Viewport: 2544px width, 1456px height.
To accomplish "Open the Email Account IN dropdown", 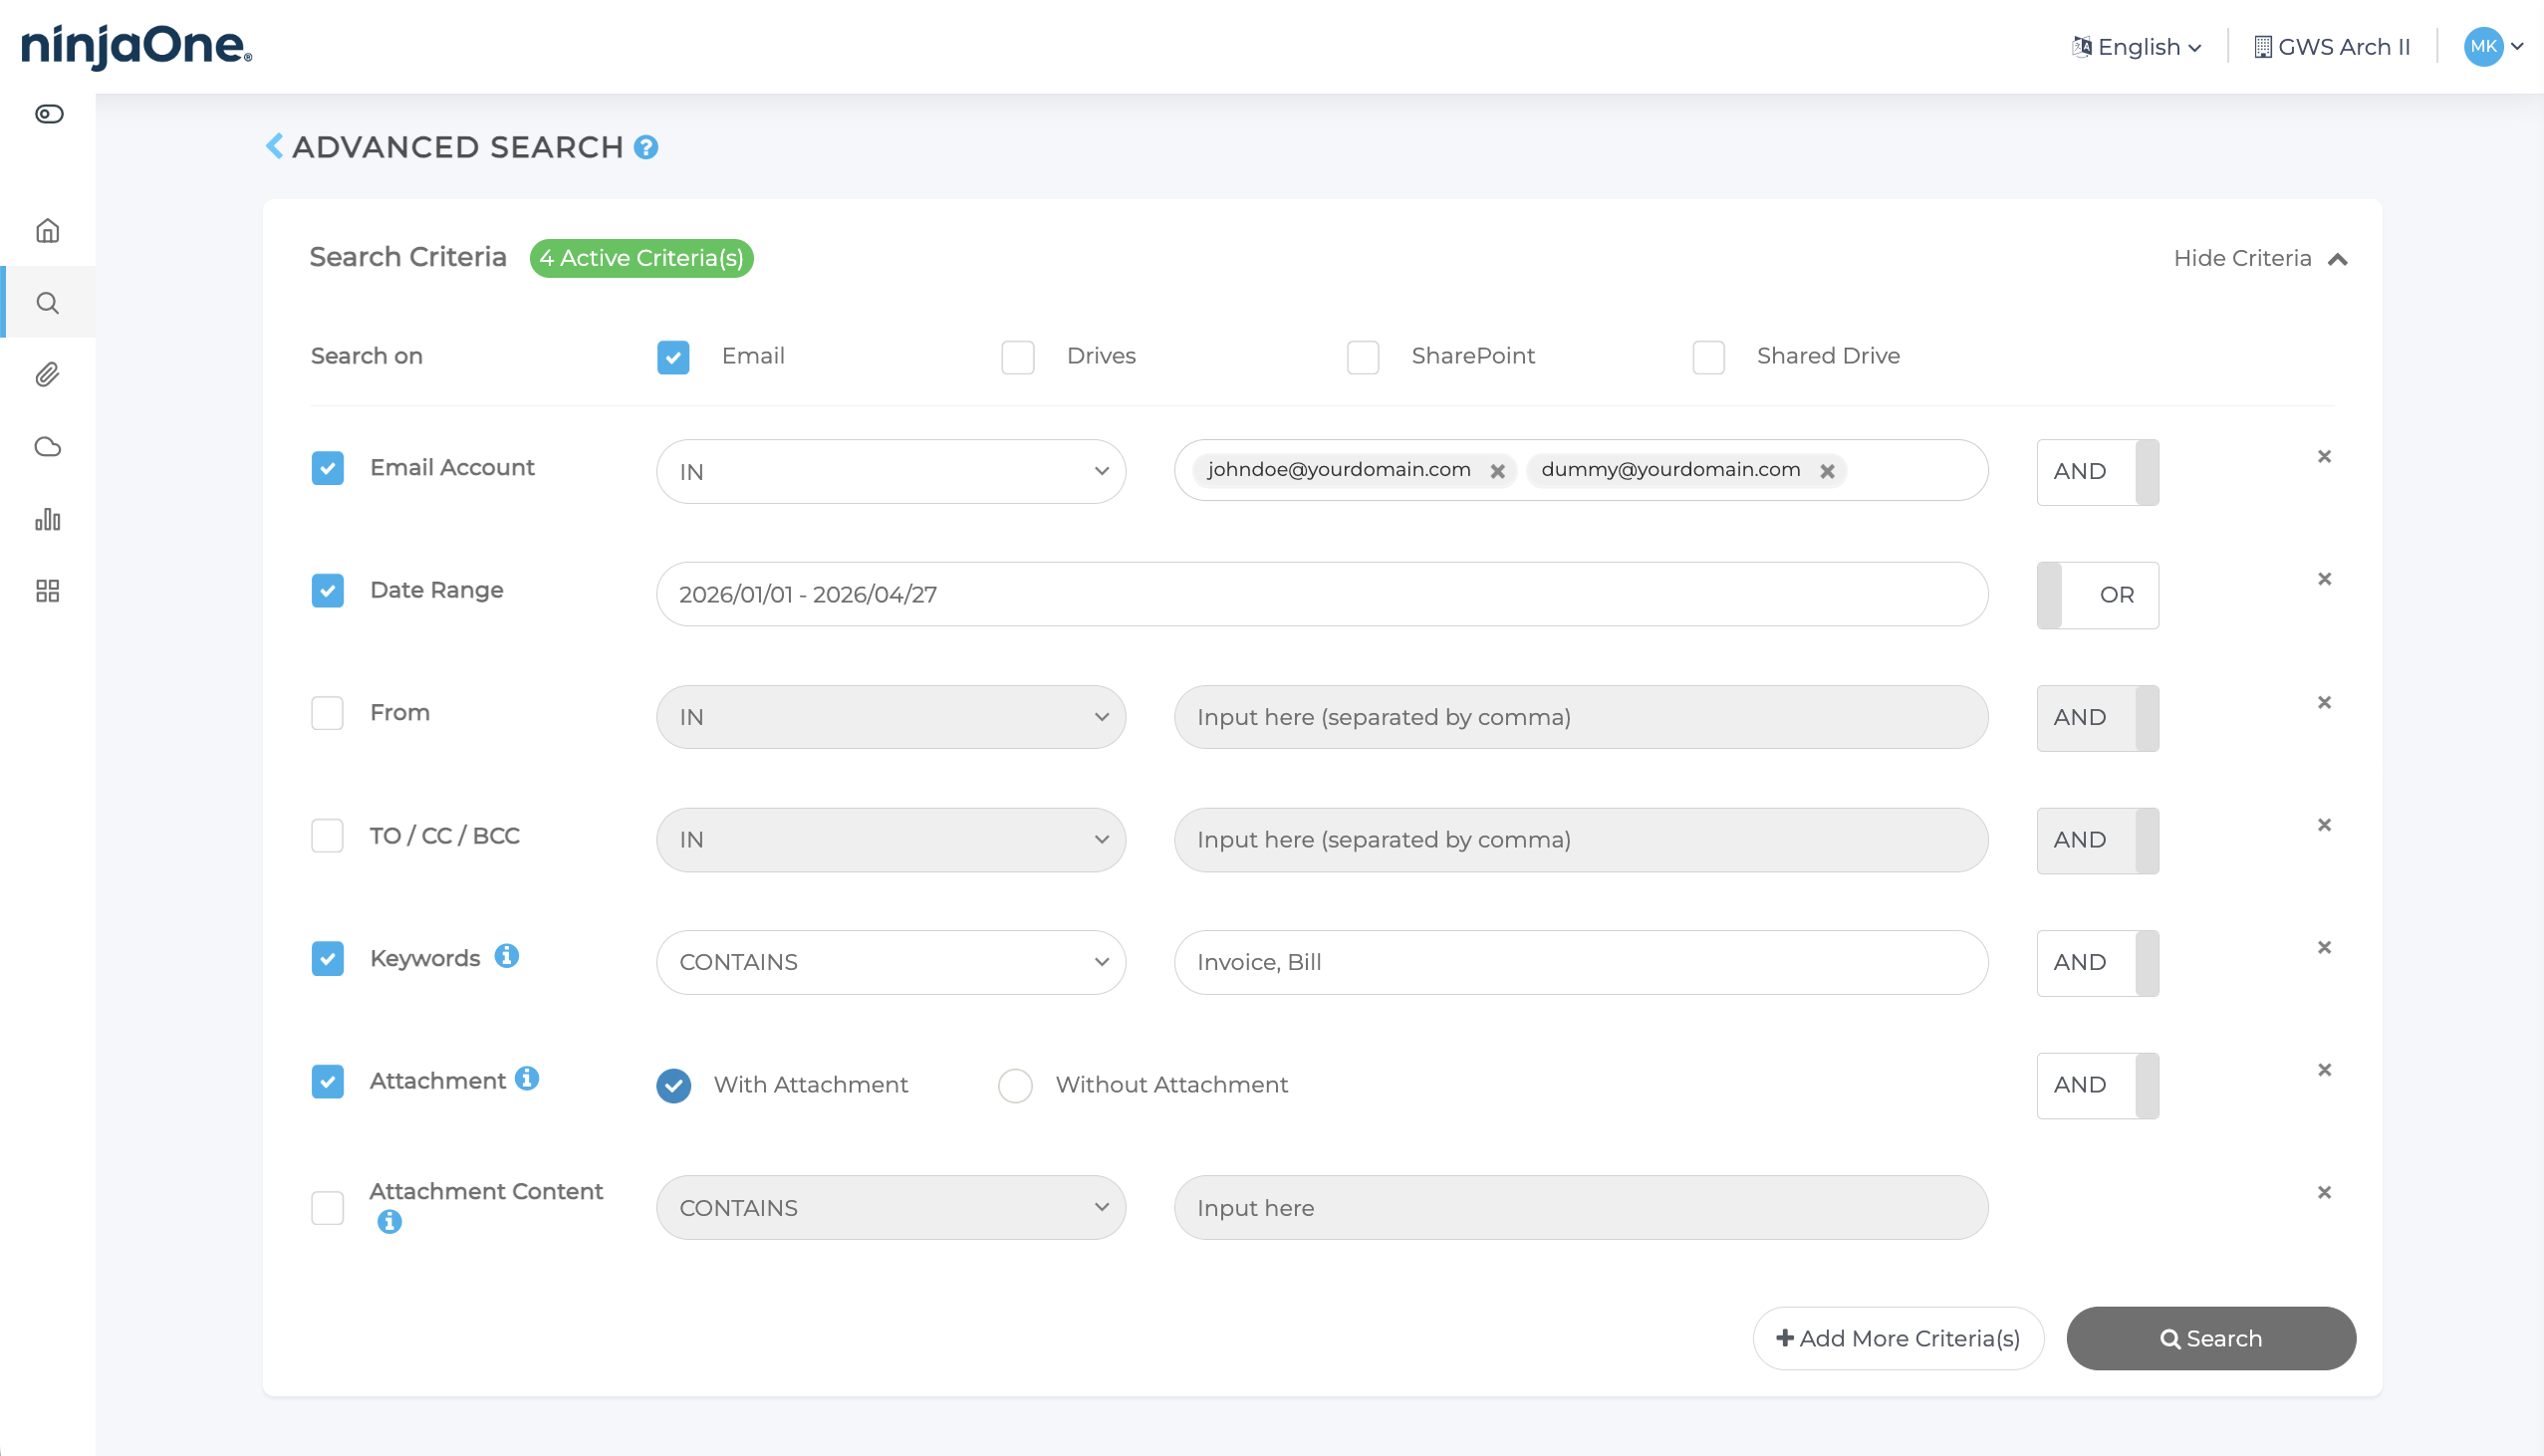I will tap(891, 471).
